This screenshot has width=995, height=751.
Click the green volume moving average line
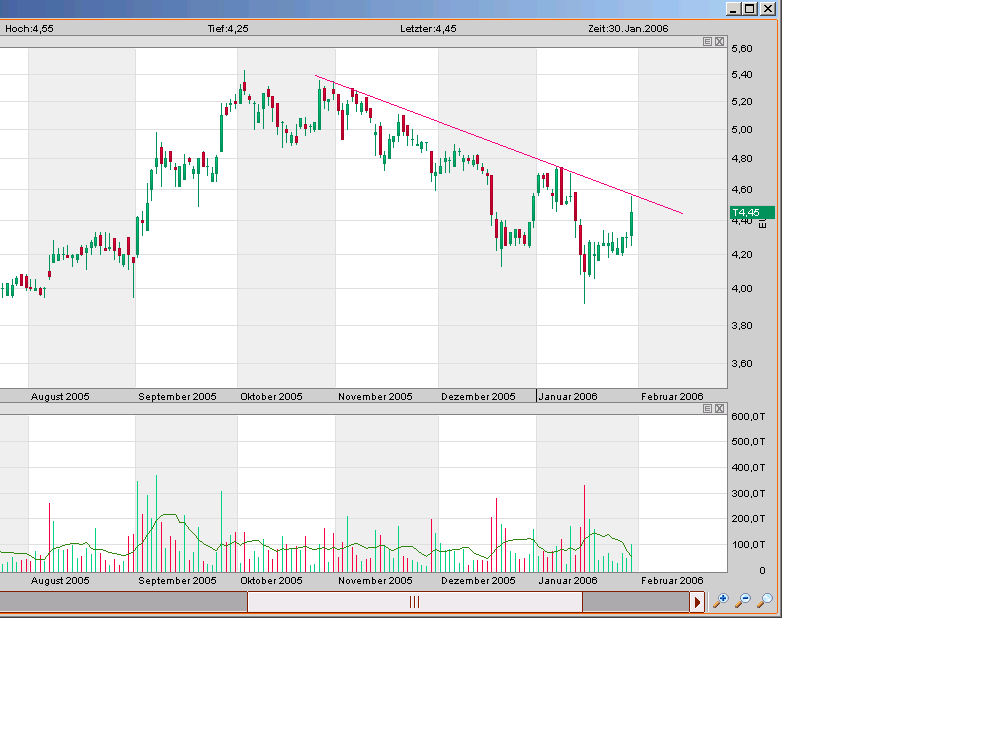point(317,547)
